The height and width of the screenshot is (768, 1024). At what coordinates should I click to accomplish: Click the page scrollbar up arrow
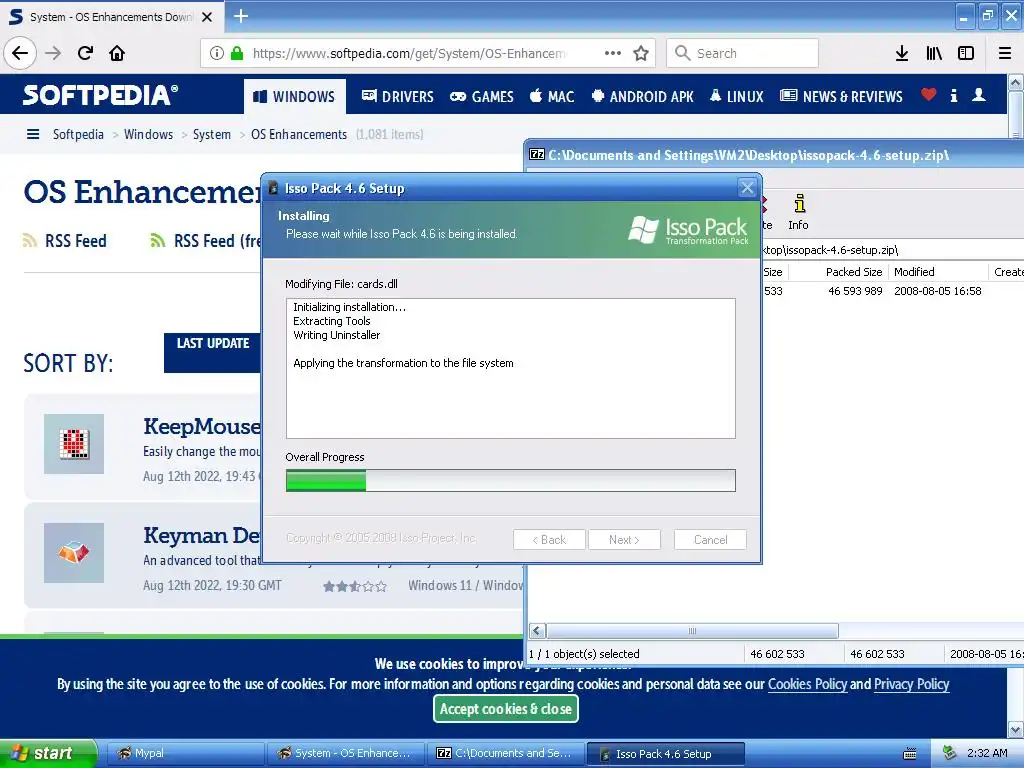pyautogui.click(x=1016, y=82)
